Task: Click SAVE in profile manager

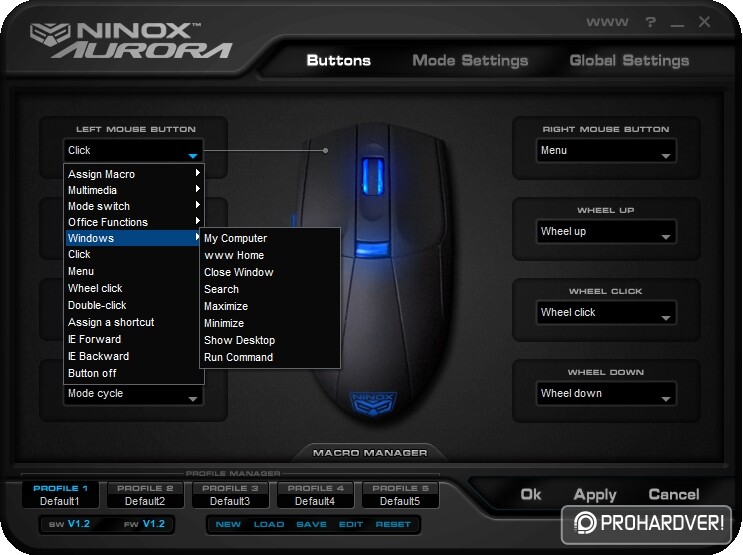Action: [x=311, y=525]
